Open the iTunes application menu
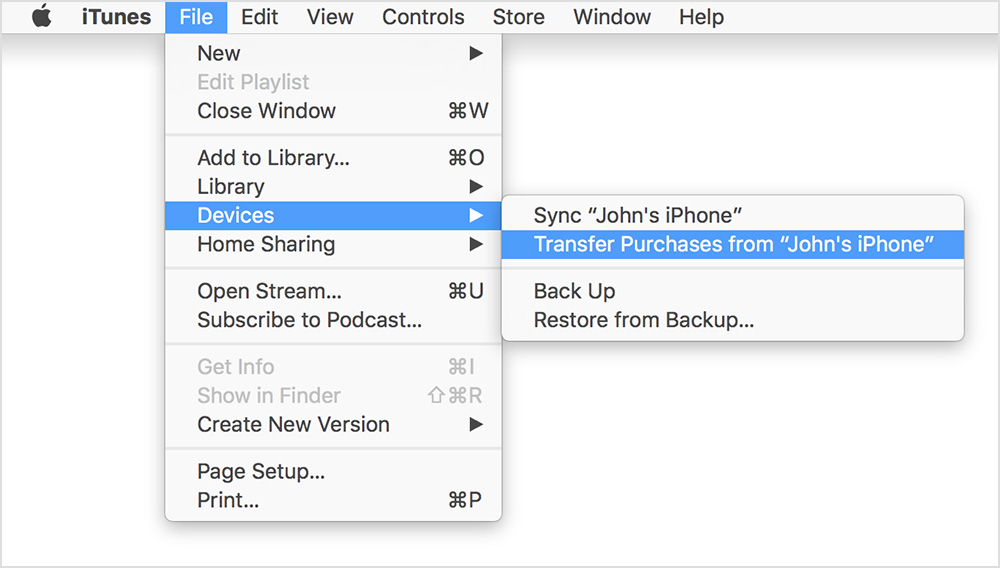 (116, 17)
